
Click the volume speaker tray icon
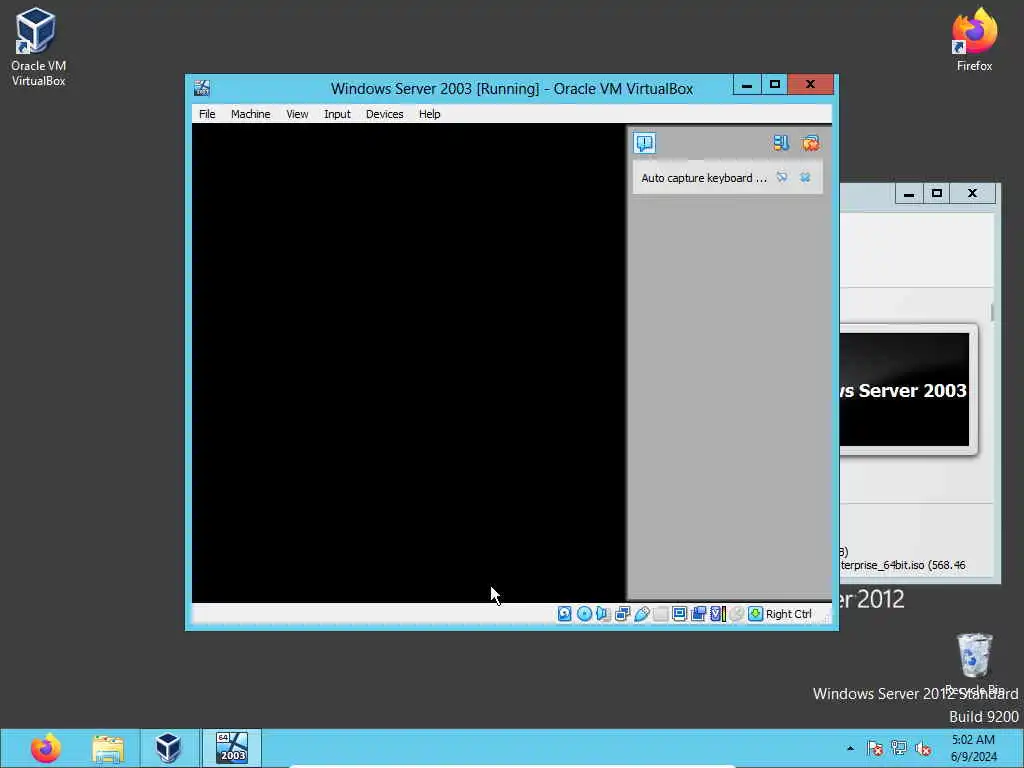point(923,748)
